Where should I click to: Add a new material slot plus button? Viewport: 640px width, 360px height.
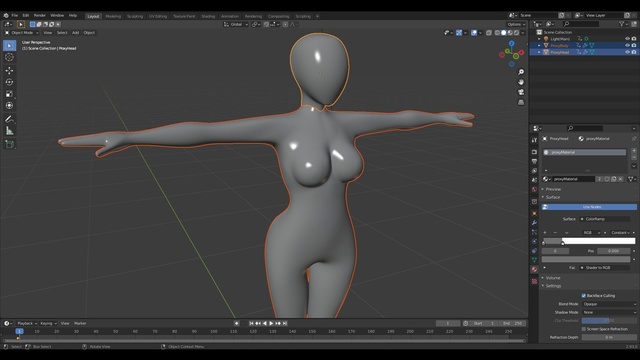[x=634, y=151]
